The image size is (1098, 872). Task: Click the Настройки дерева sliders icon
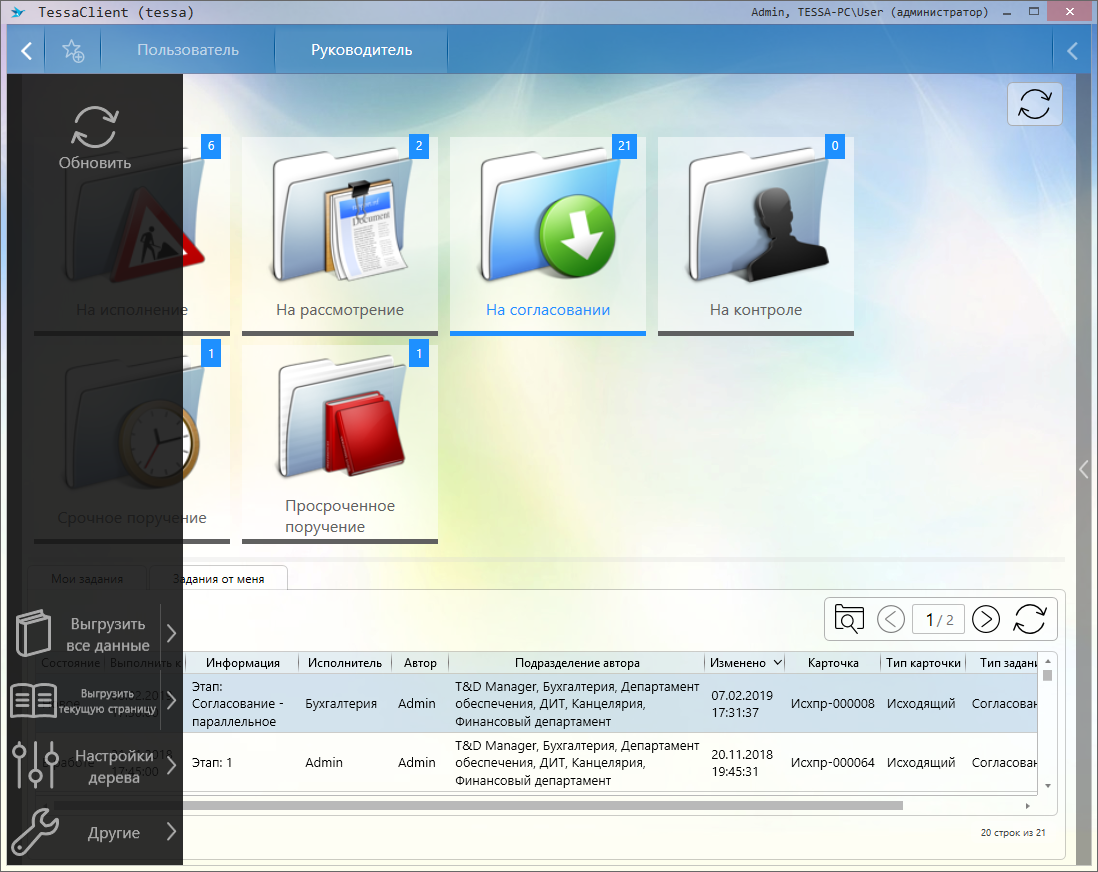click(35, 766)
